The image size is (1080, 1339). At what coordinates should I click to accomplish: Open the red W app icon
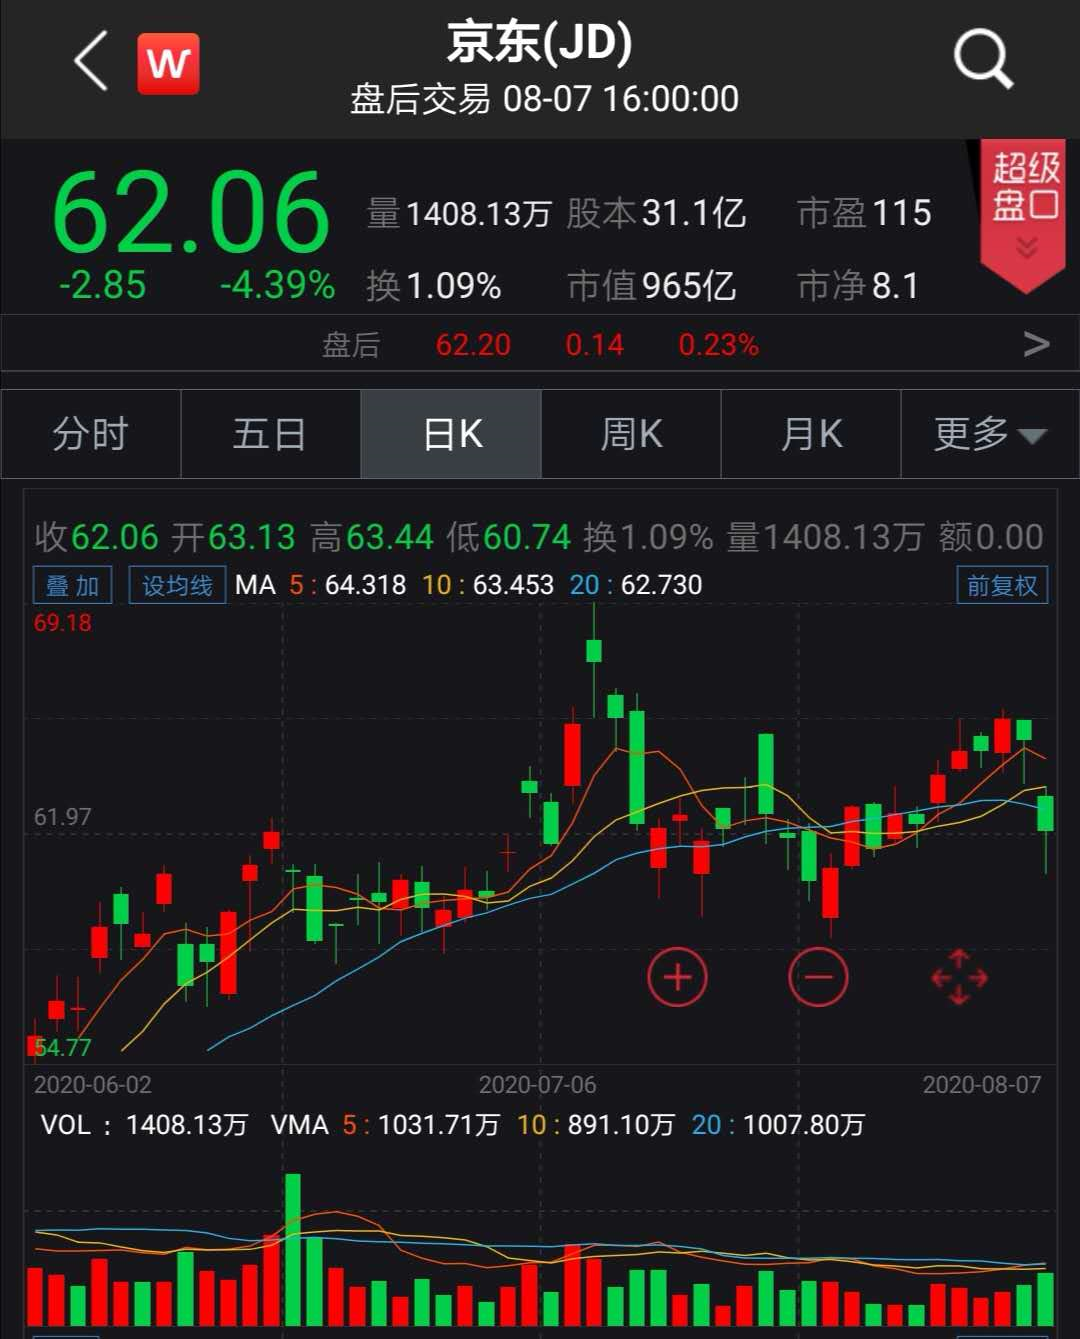pos(168,64)
